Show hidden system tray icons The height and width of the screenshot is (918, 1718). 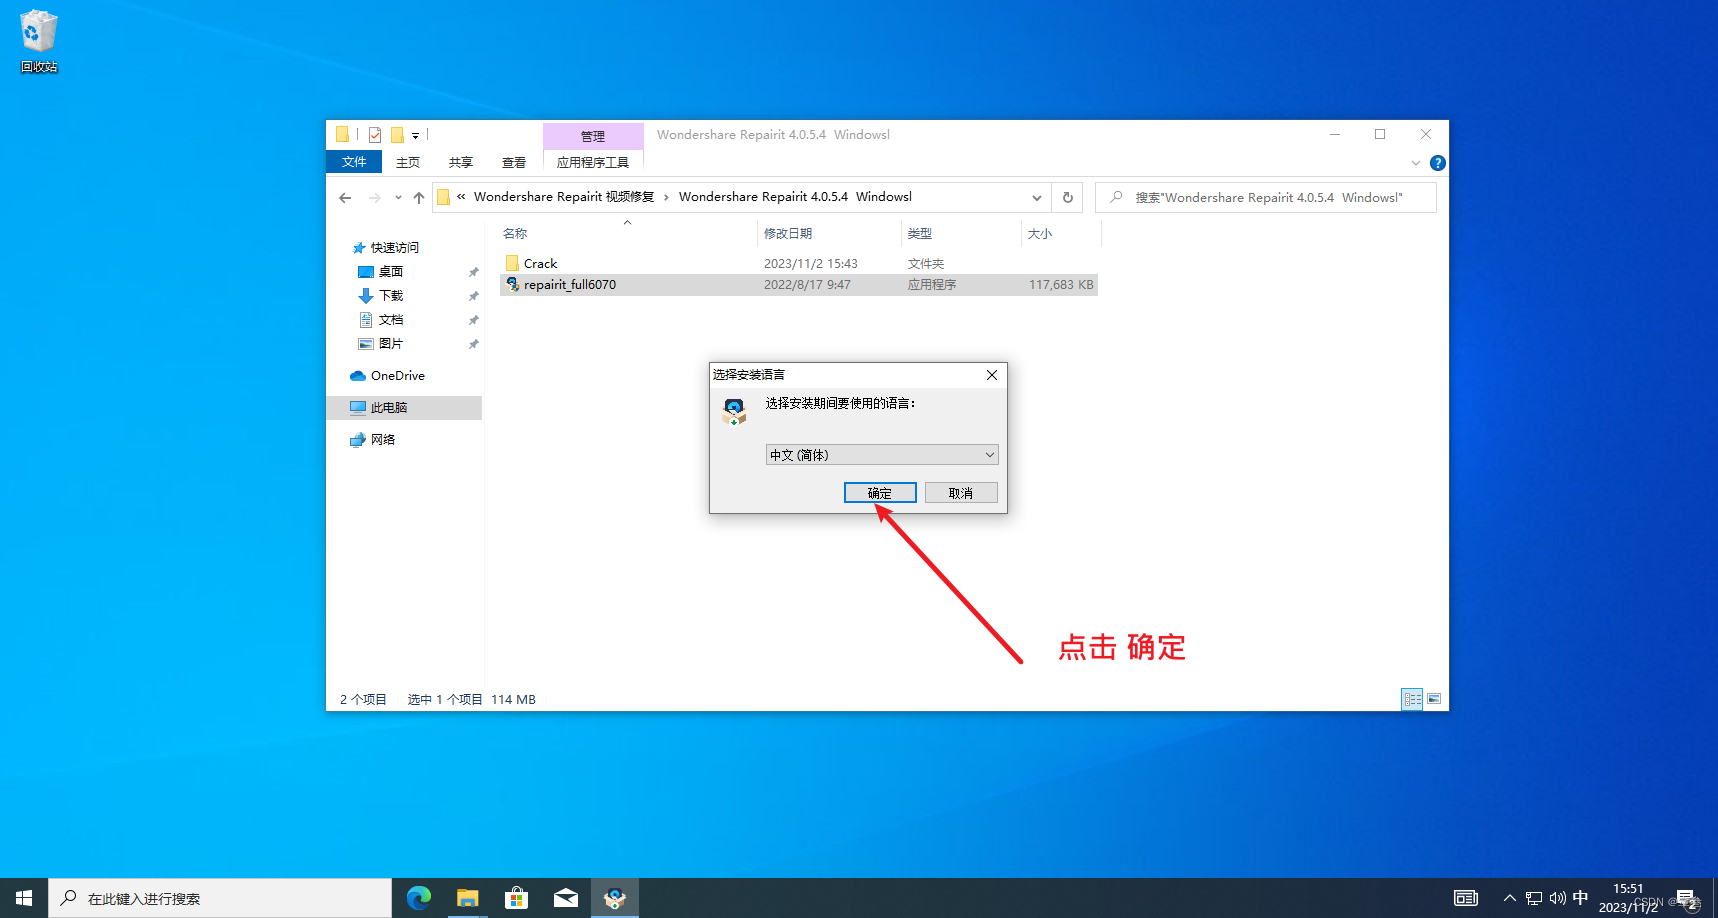[1510, 898]
